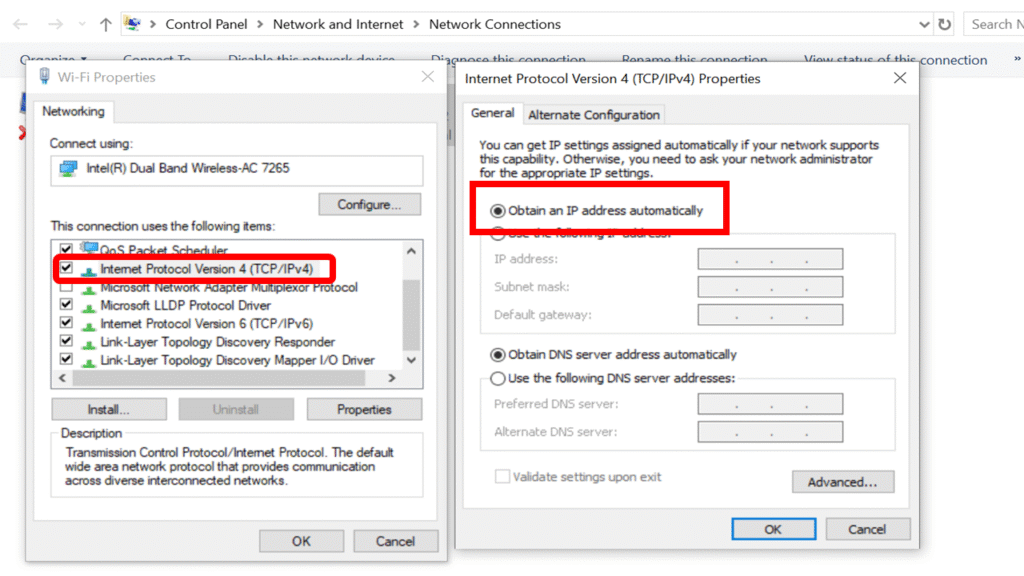The height and width of the screenshot is (576, 1024).
Task: Select Use the following DNS server addresses
Action: [x=497, y=379]
